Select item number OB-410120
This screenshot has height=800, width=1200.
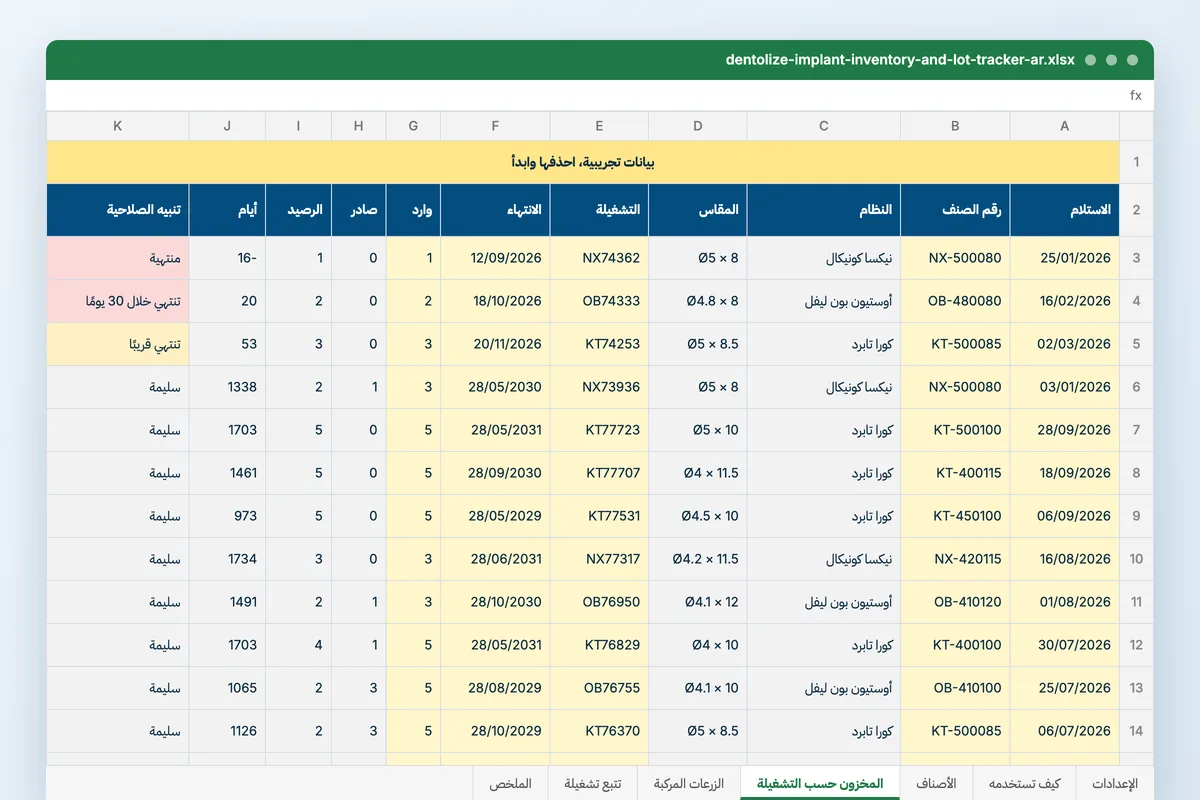(x=955, y=602)
